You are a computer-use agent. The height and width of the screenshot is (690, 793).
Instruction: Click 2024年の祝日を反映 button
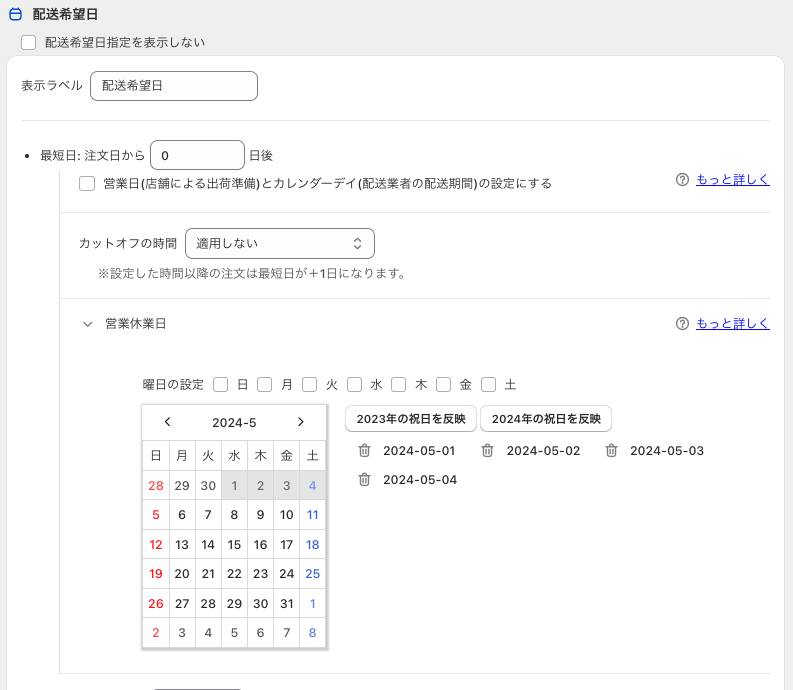[x=546, y=419]
